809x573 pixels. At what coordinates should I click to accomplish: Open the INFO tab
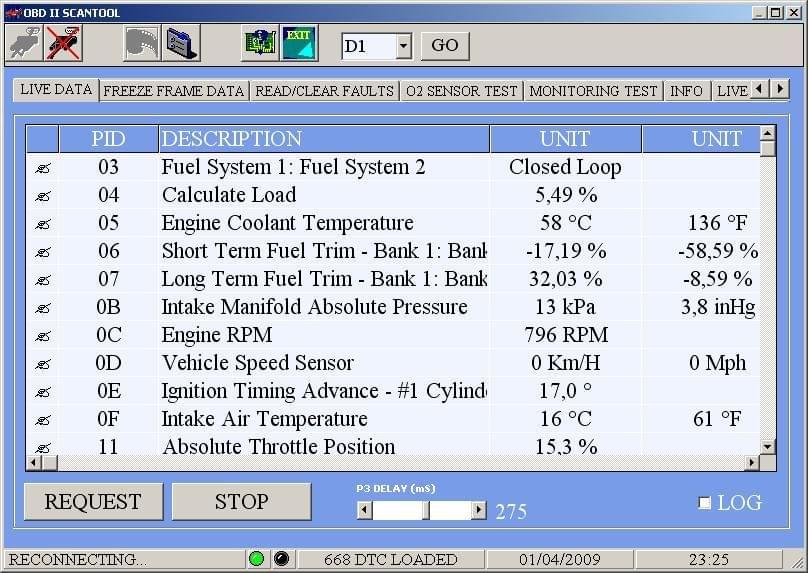coord(687,91)
